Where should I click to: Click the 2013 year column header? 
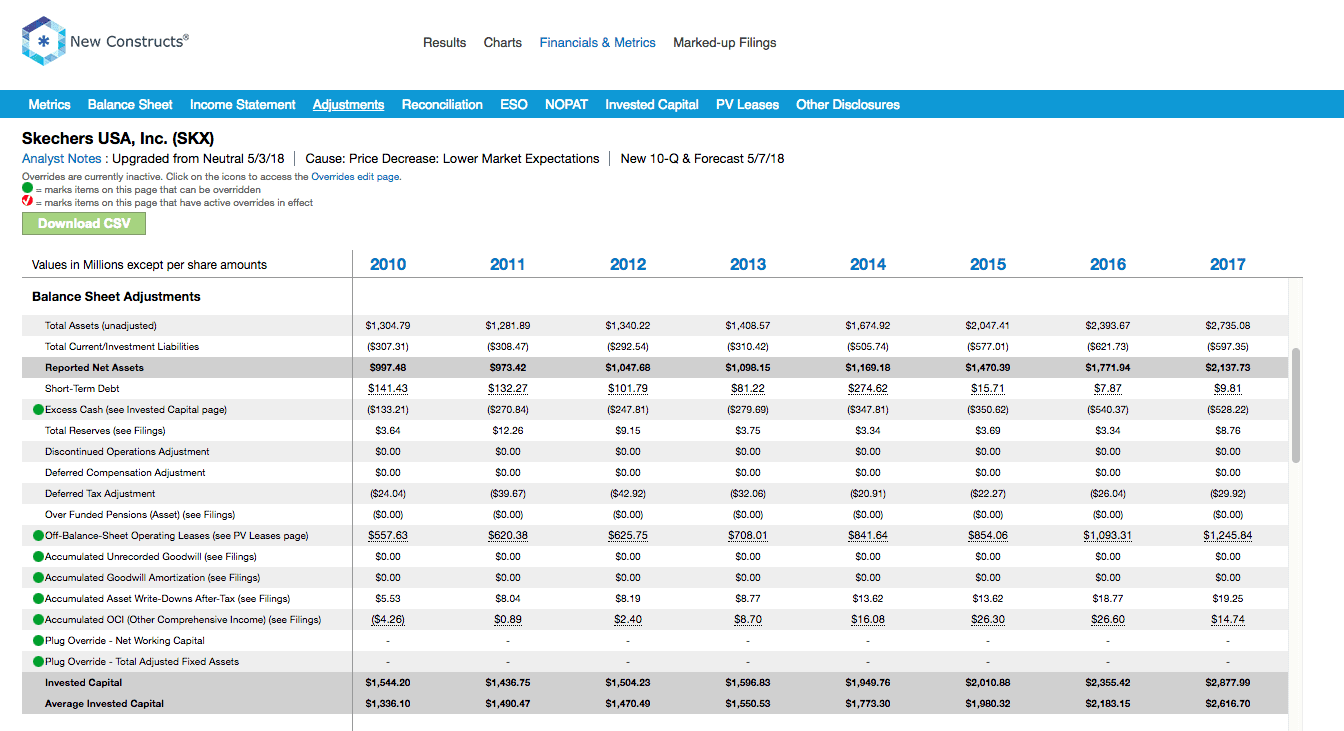748,264
